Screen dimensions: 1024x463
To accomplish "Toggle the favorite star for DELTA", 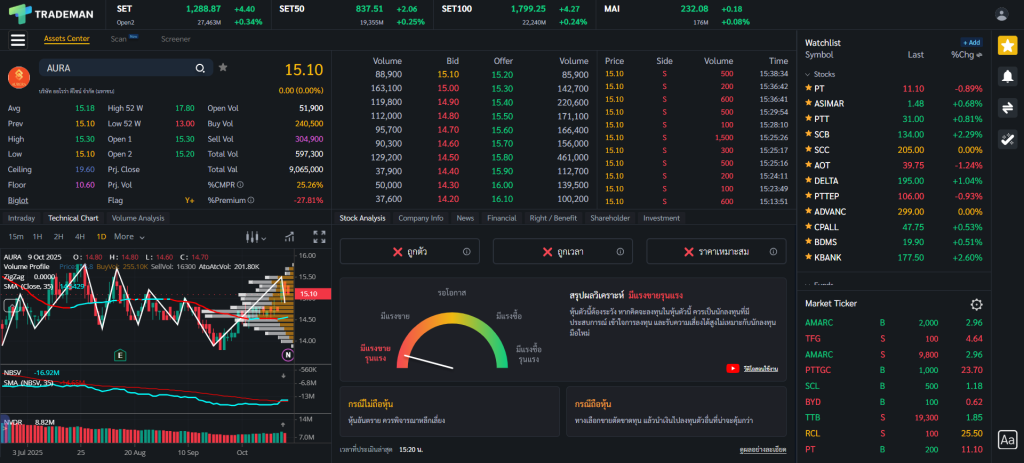I will tap(808, 181).
